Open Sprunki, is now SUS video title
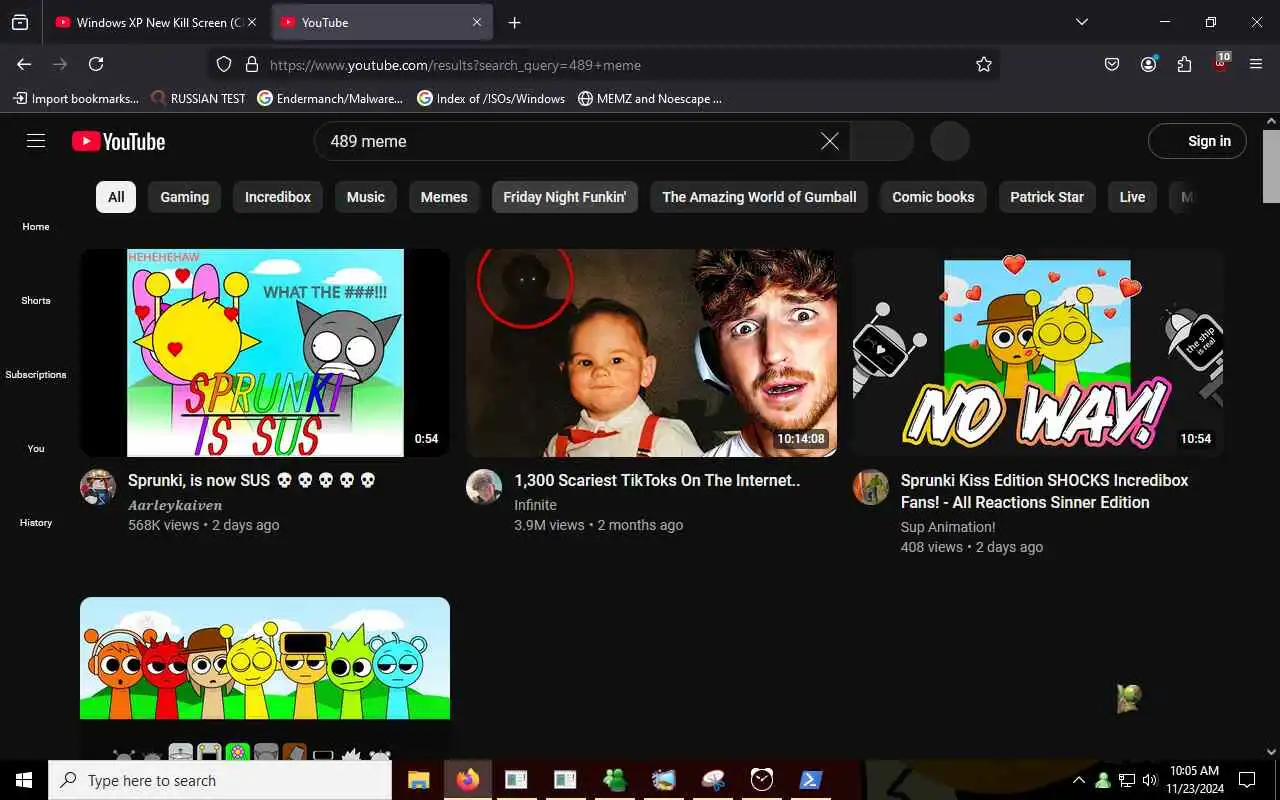This screenshot has width=1280, height=800. click(x=252, y=480)
